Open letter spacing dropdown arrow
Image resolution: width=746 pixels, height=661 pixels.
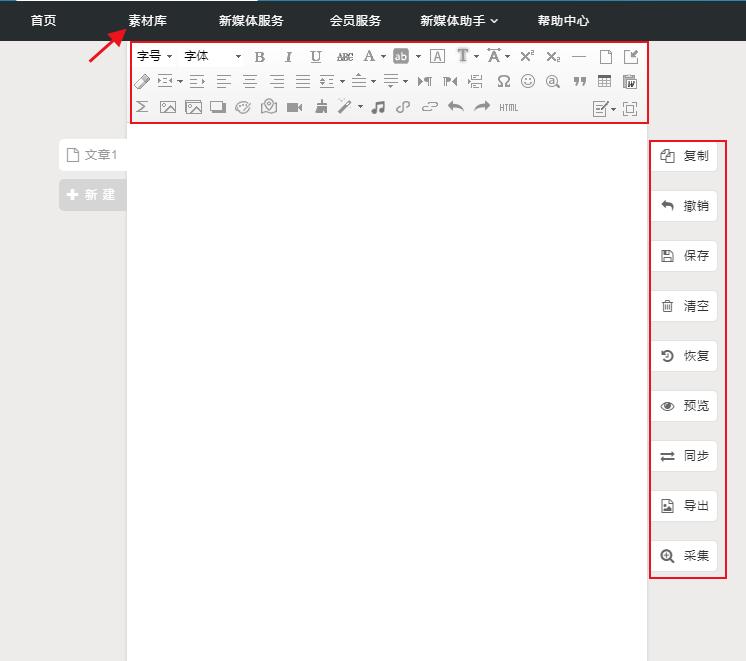(508, 57)
